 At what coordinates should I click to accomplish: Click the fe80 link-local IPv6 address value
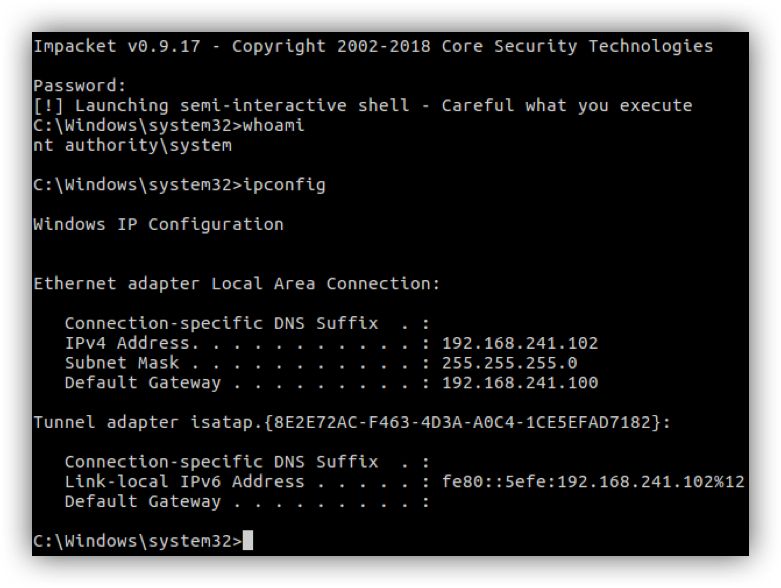tap(593, 482)
